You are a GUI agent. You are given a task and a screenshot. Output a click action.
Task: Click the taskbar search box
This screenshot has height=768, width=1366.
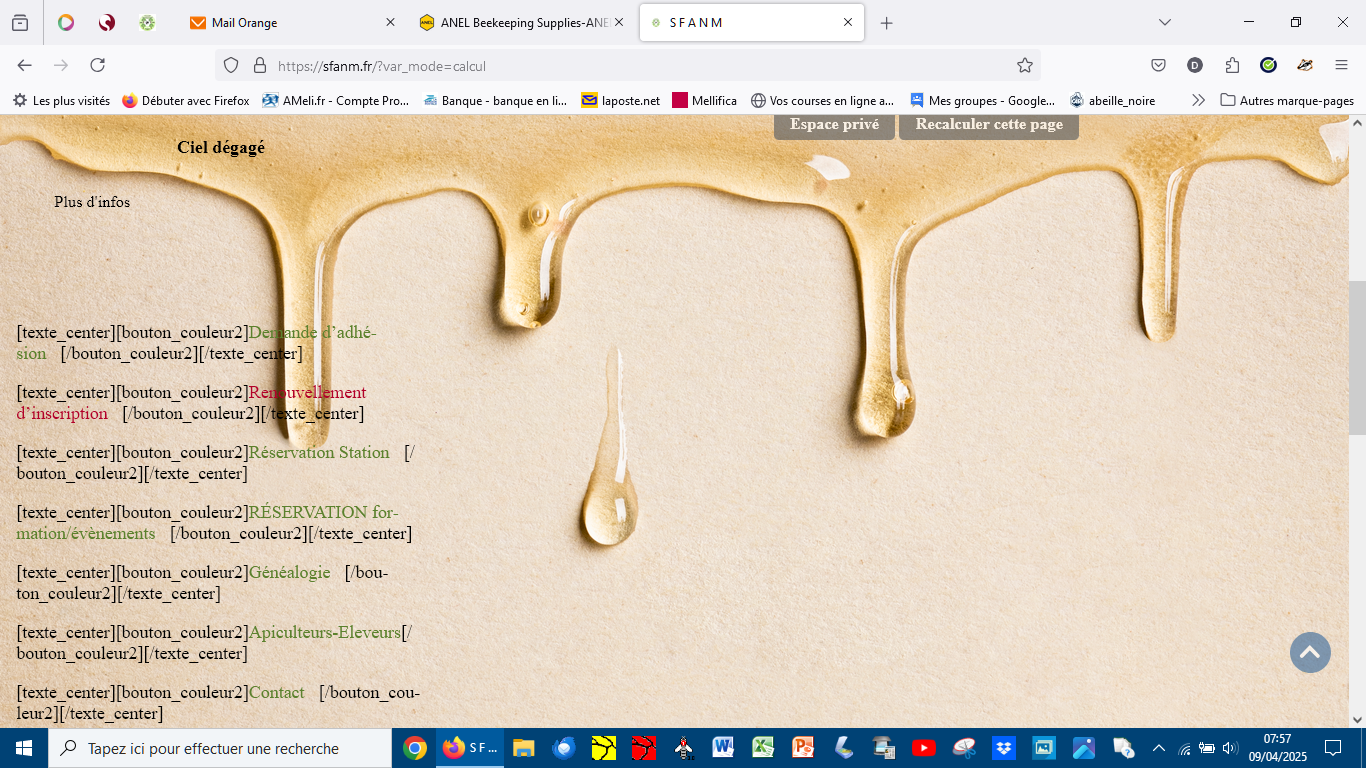[220, 748]
